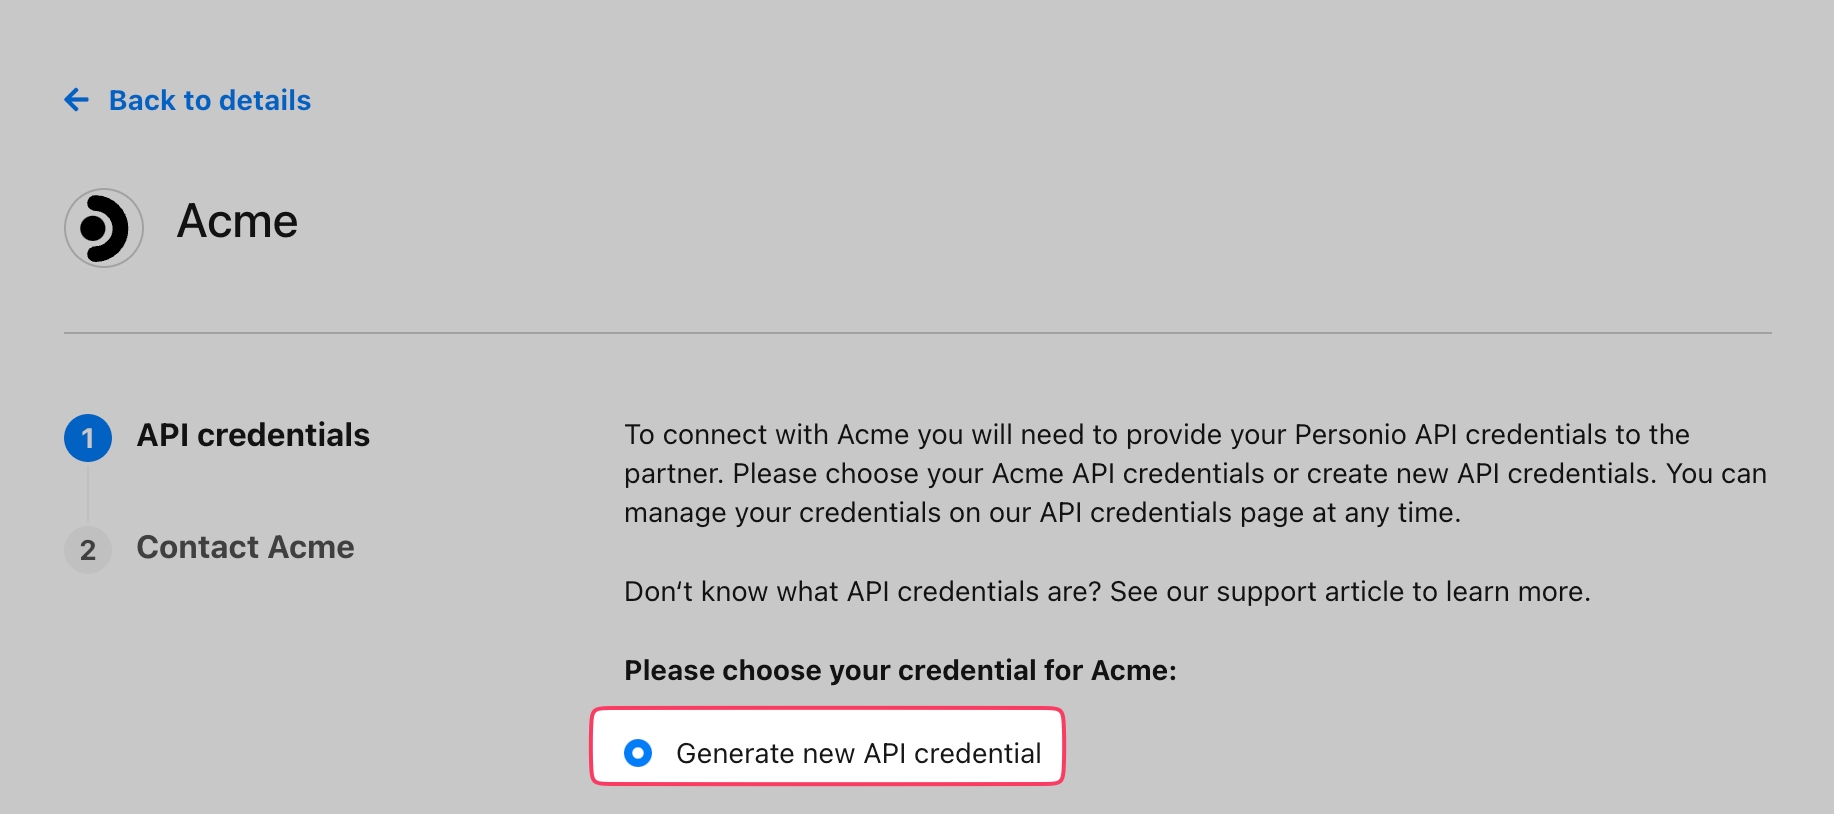
Task: Click the step 2 number circle
Action: [x=88, y=550]
